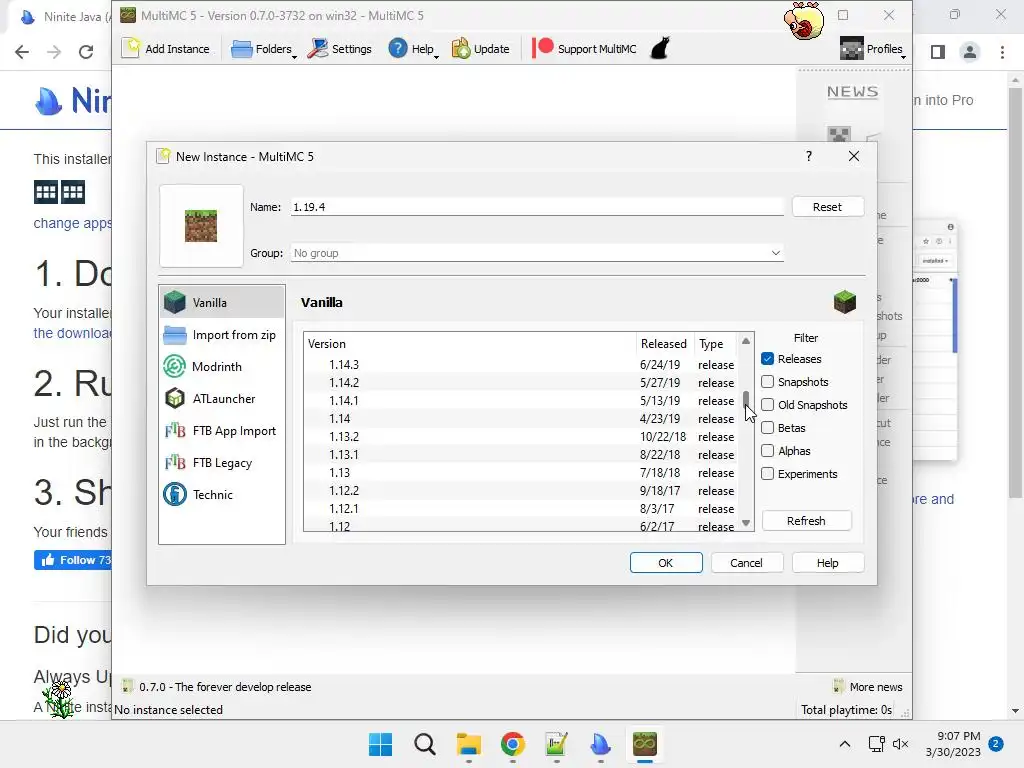Reload the Ninite browser page
The height and width of the screenshot is (768, 1024).
tap(86, 52)
